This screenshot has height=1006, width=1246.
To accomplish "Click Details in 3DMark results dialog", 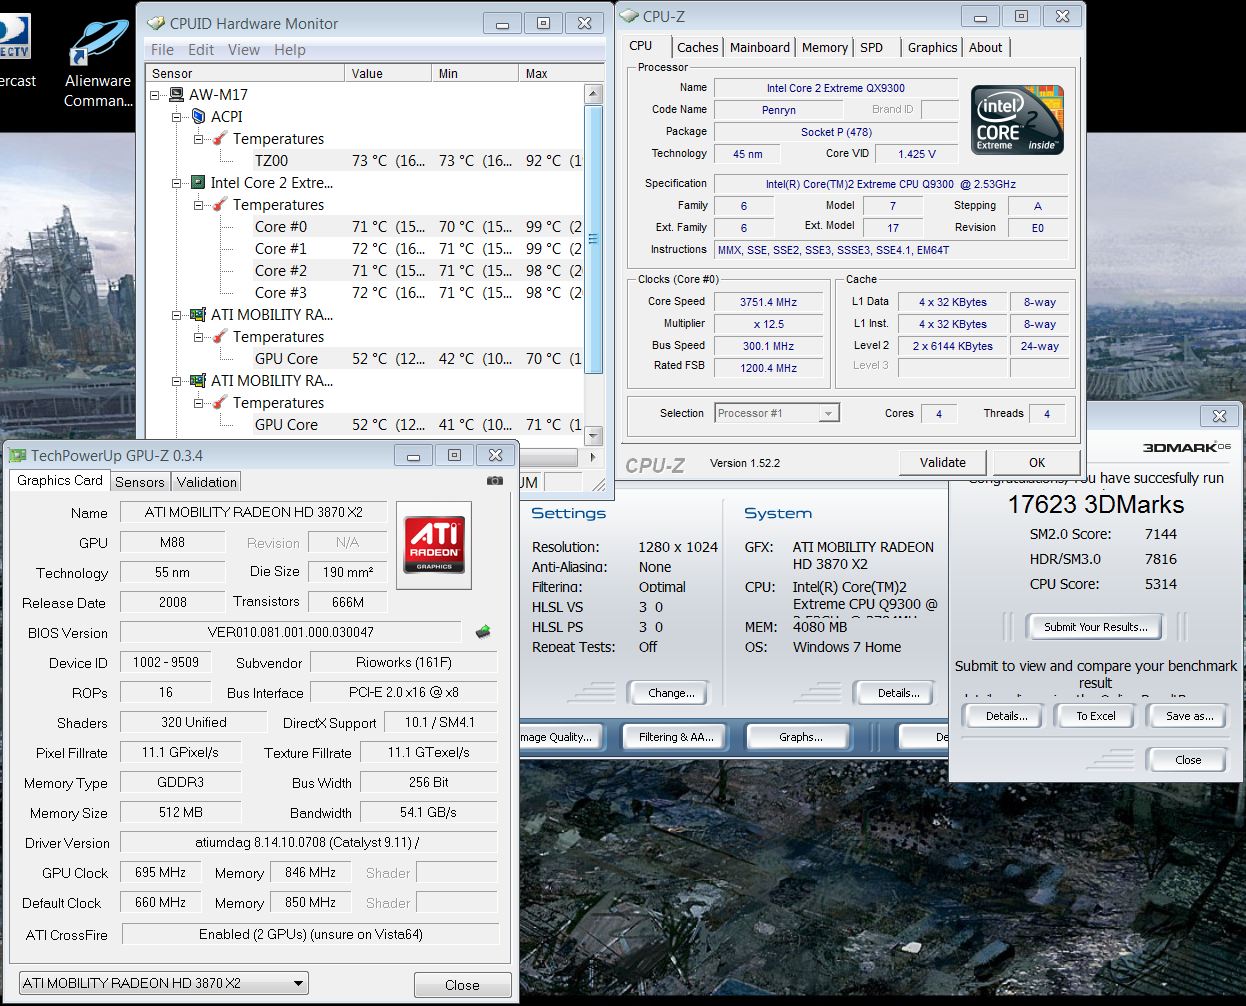I will [x=1006, y=716].
